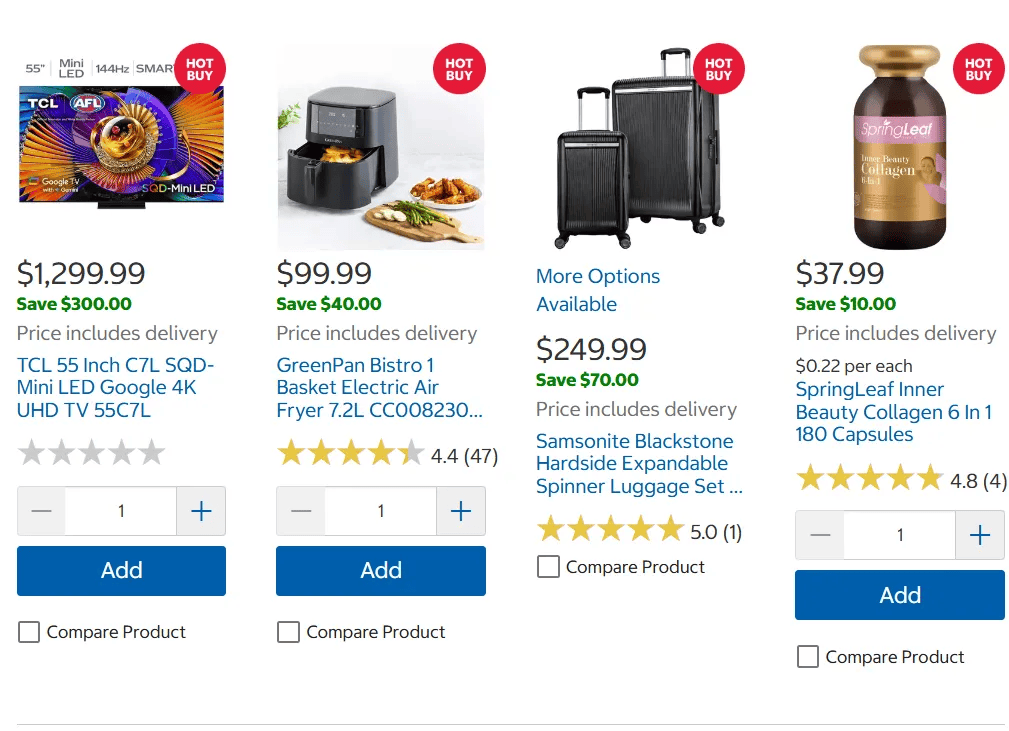Check Compare Product for SpringLeaf Collagen
Image resolution: width=1009 pixels, height=731 pixels.
click(808, 657)
